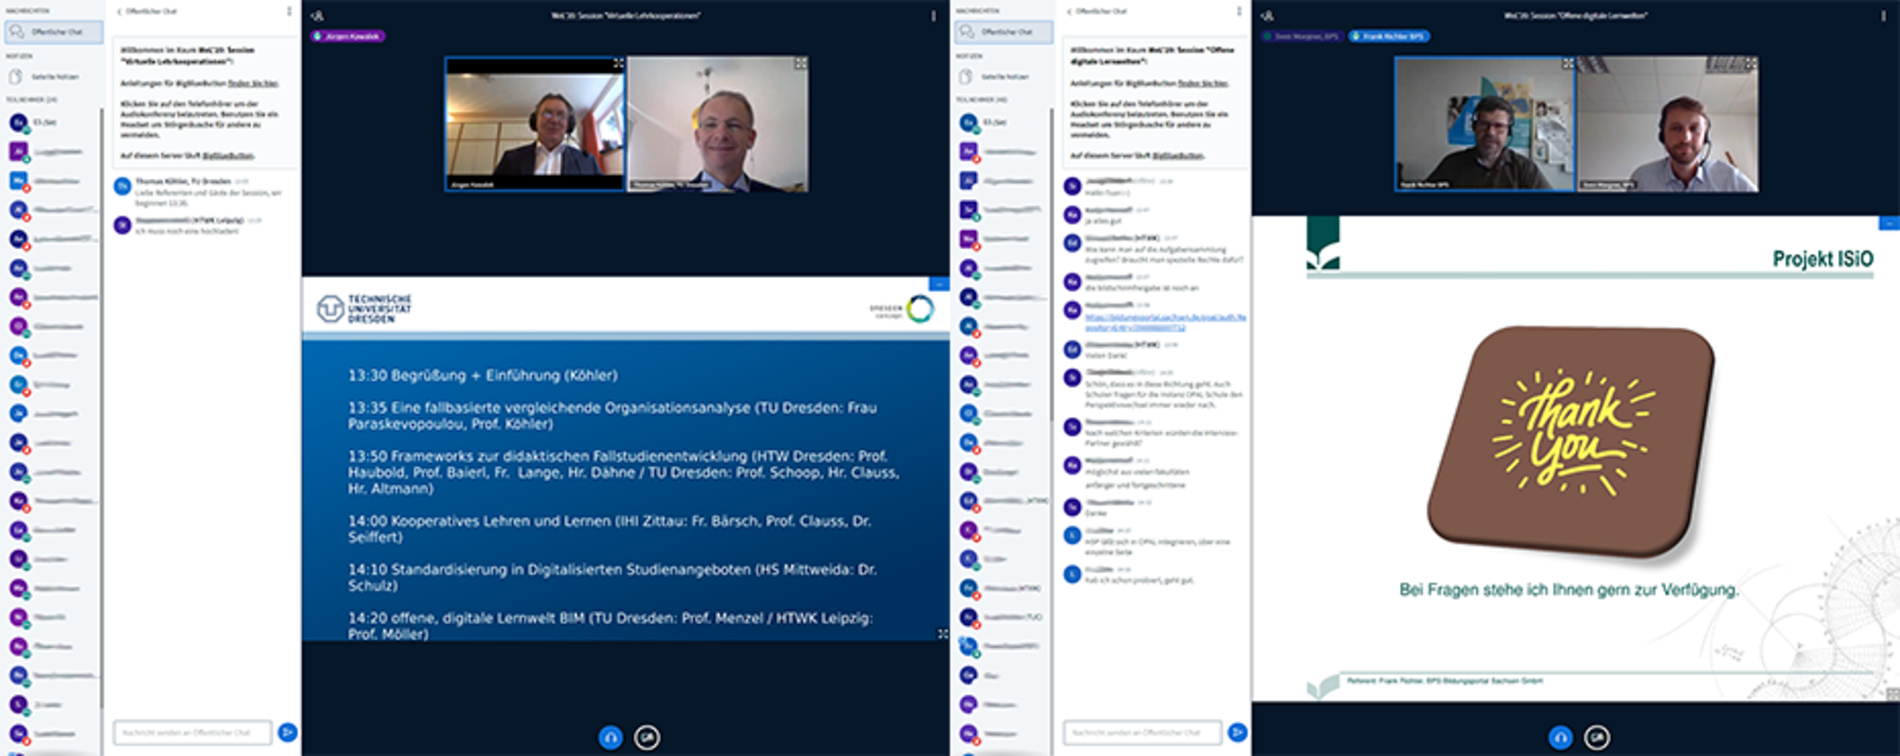
Task: Fullscreen Frank Richter's webcam video
Action: pyautogui.click(x=1567, y=64)
